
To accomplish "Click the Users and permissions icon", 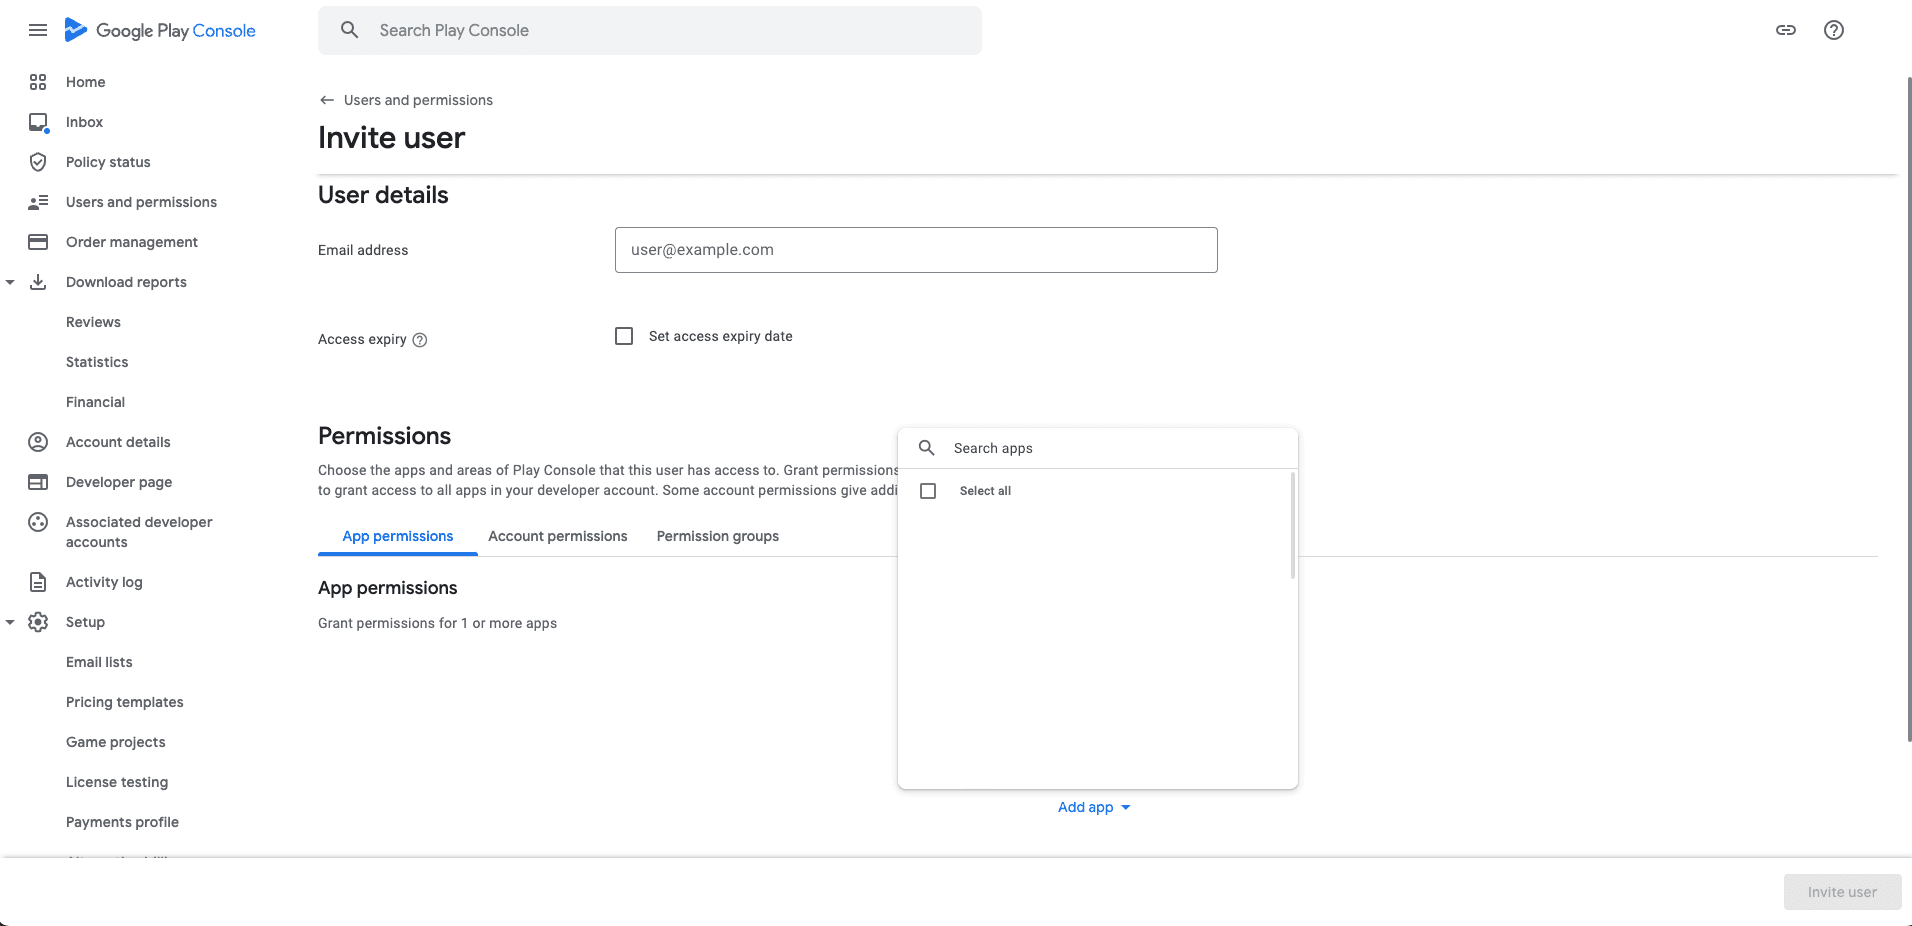I will pos(38,201).
